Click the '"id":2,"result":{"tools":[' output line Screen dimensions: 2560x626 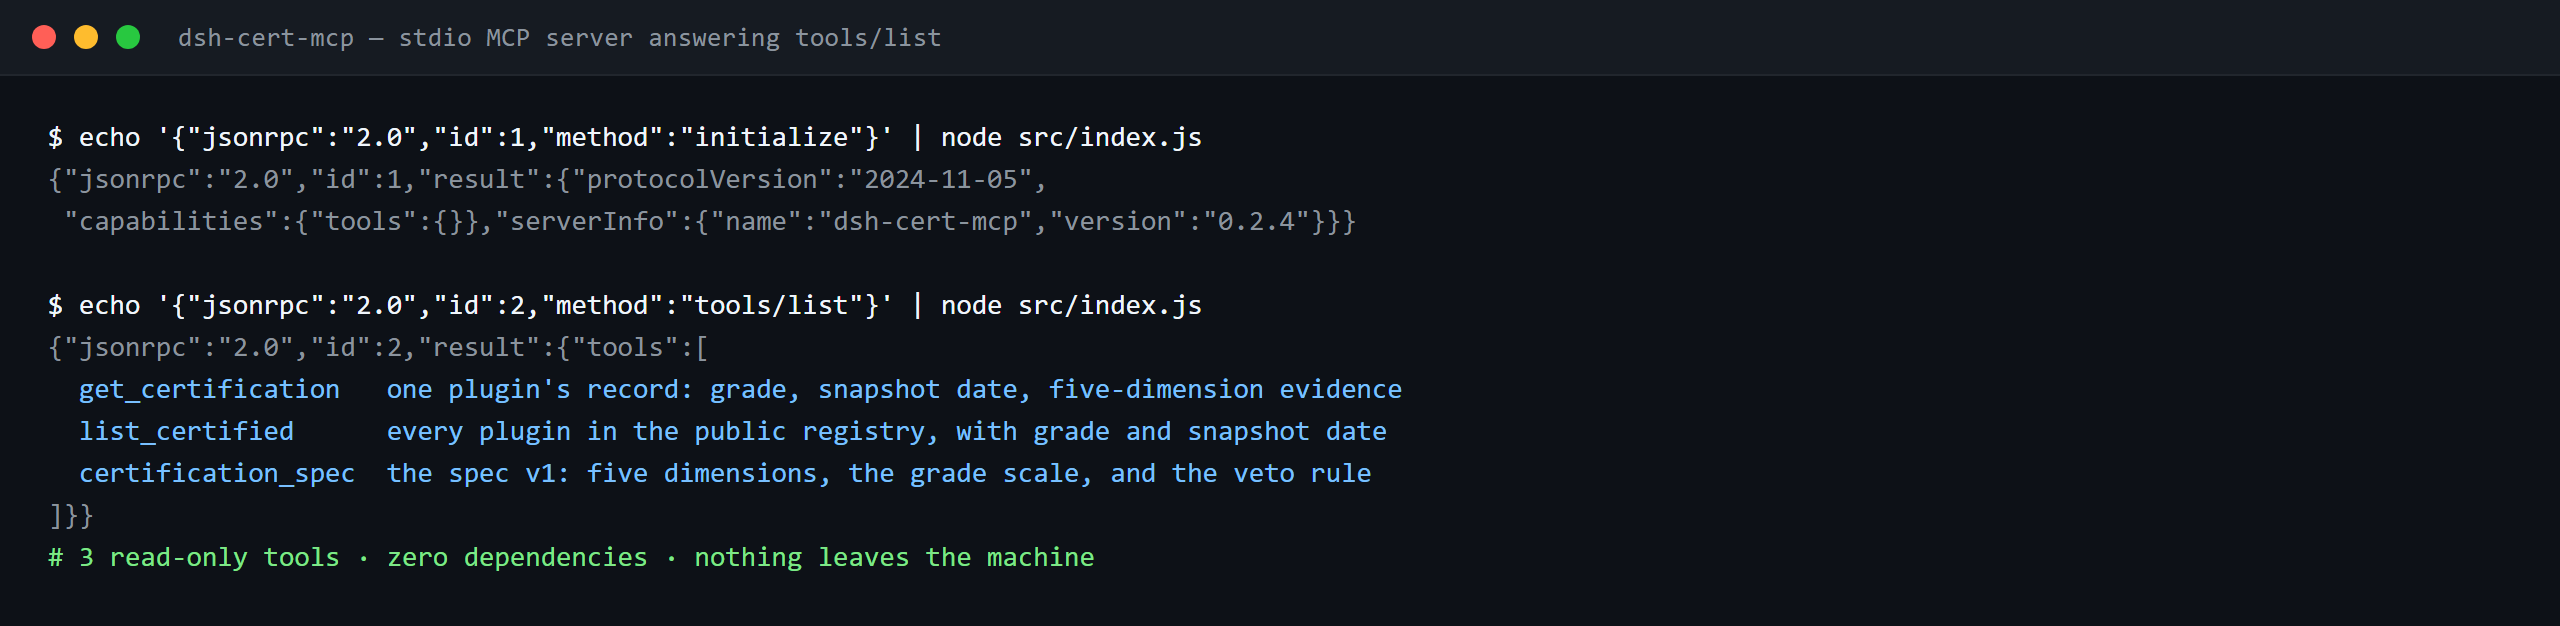click(x=378, y=347)
